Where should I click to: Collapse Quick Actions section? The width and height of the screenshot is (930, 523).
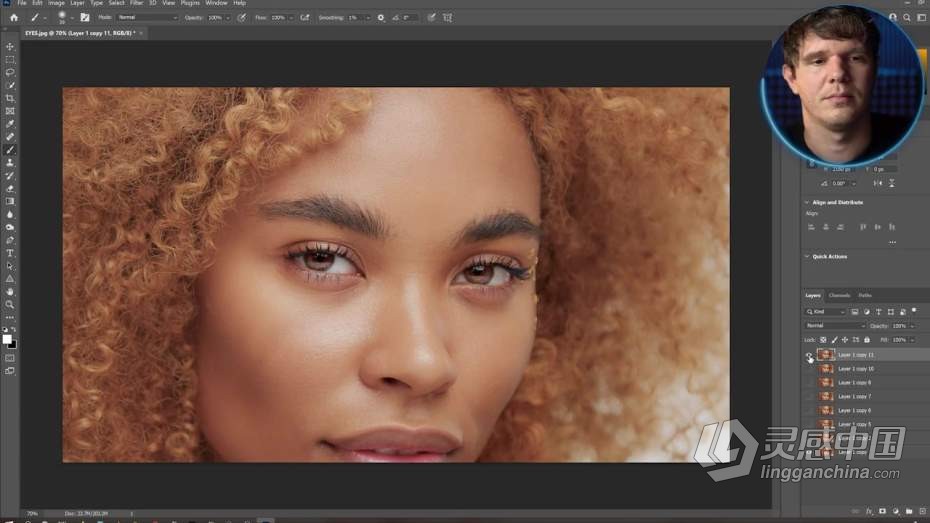tap(807, 257)
